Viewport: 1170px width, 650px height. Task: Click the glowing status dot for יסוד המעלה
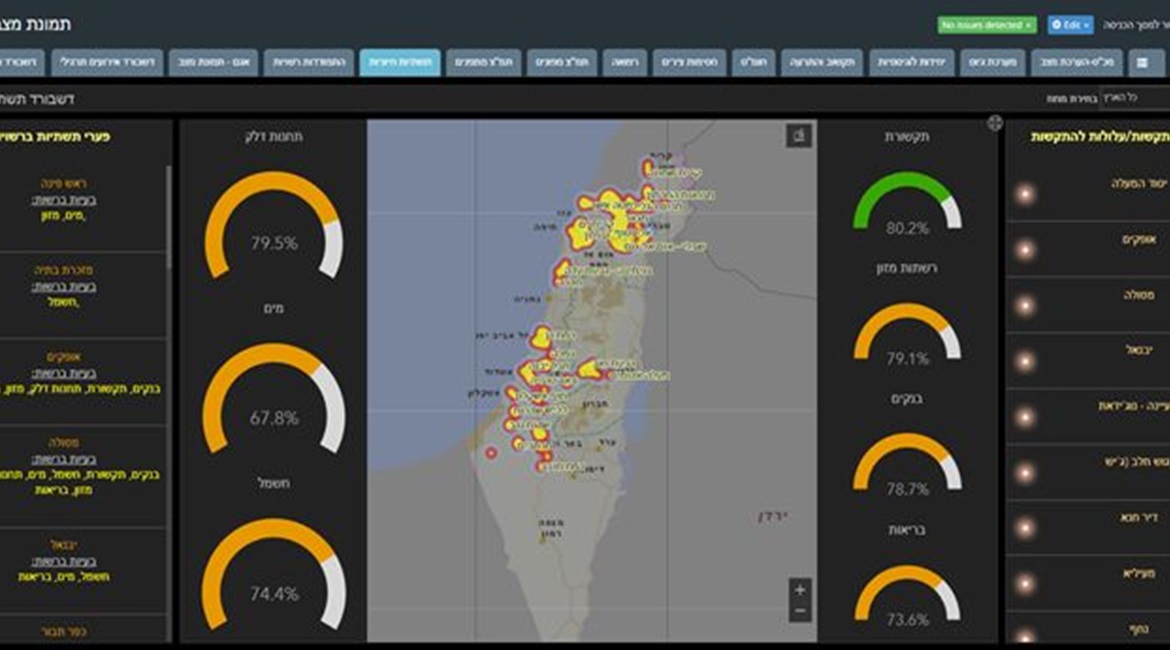click(1025, 194)
